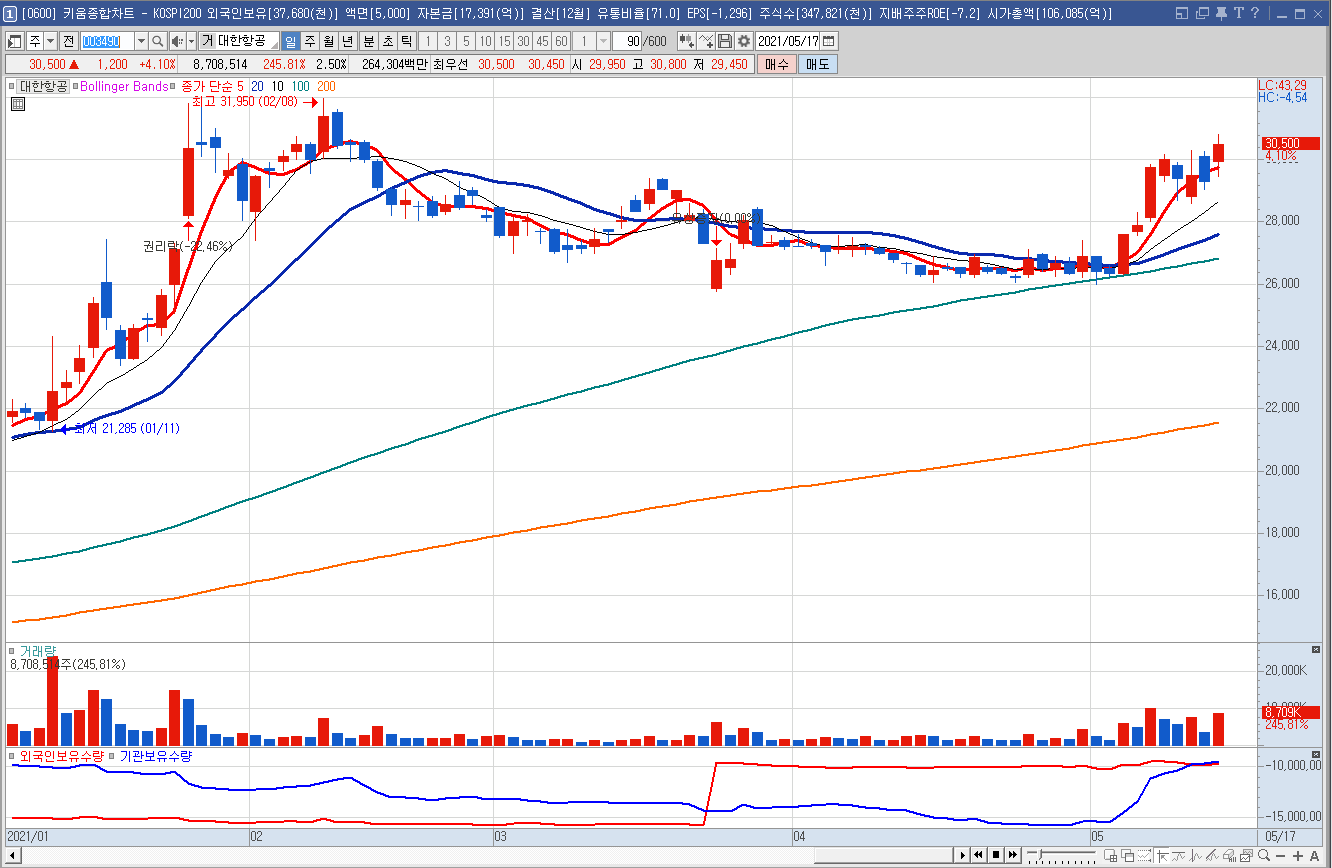Viewport: 1332px width, 868px height.
Task: Select the 주 weekly period toggle
Action: (310, 41)
